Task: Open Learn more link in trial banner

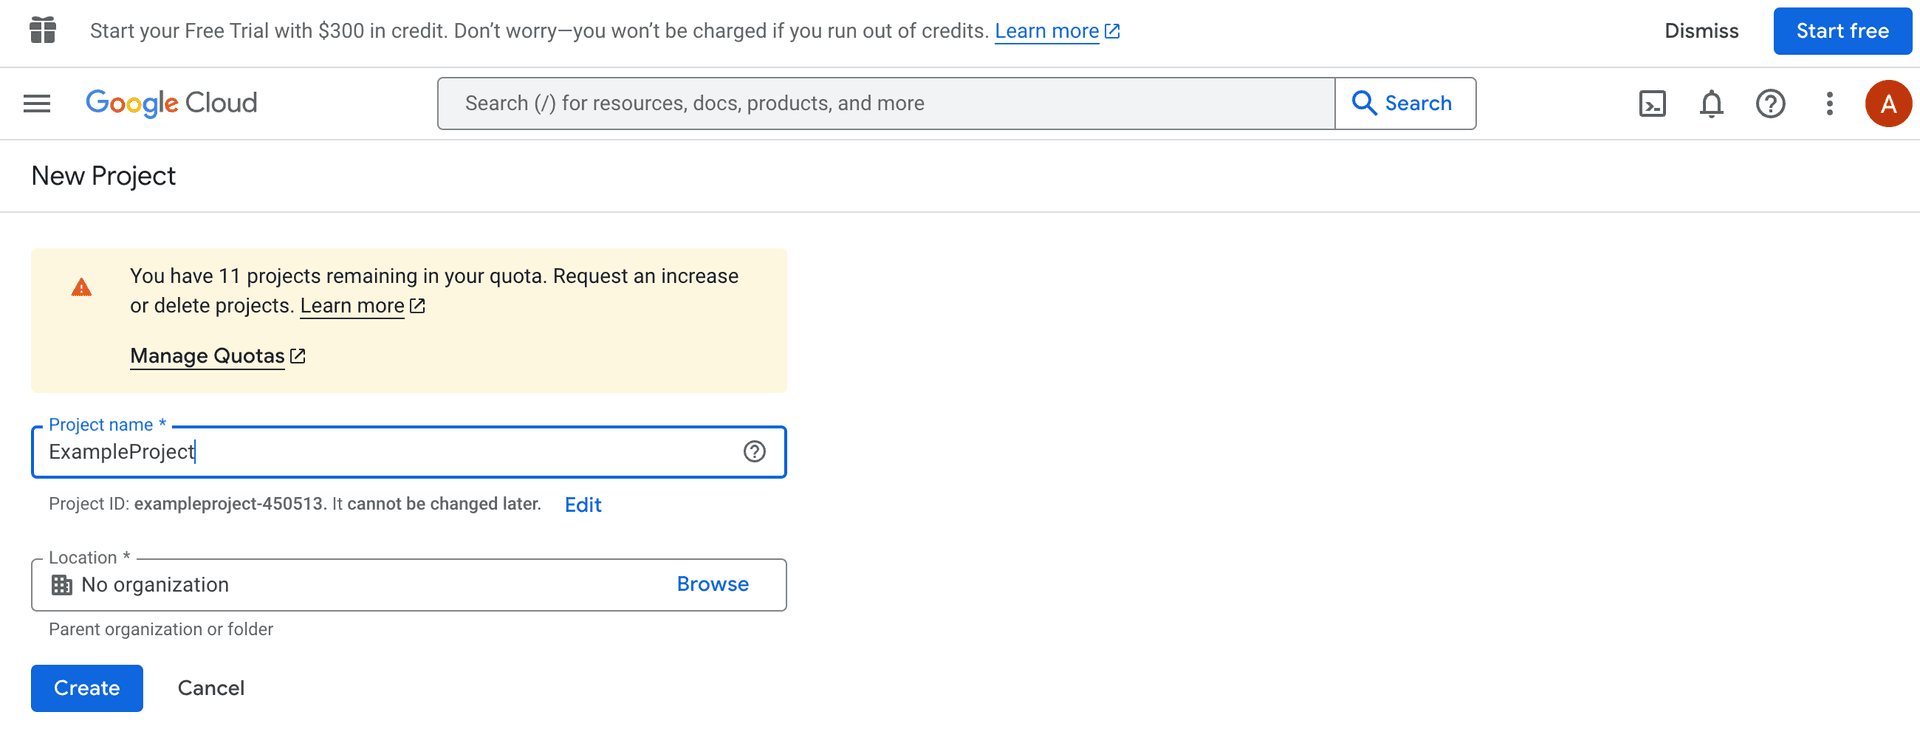Action: (1057, 31)
